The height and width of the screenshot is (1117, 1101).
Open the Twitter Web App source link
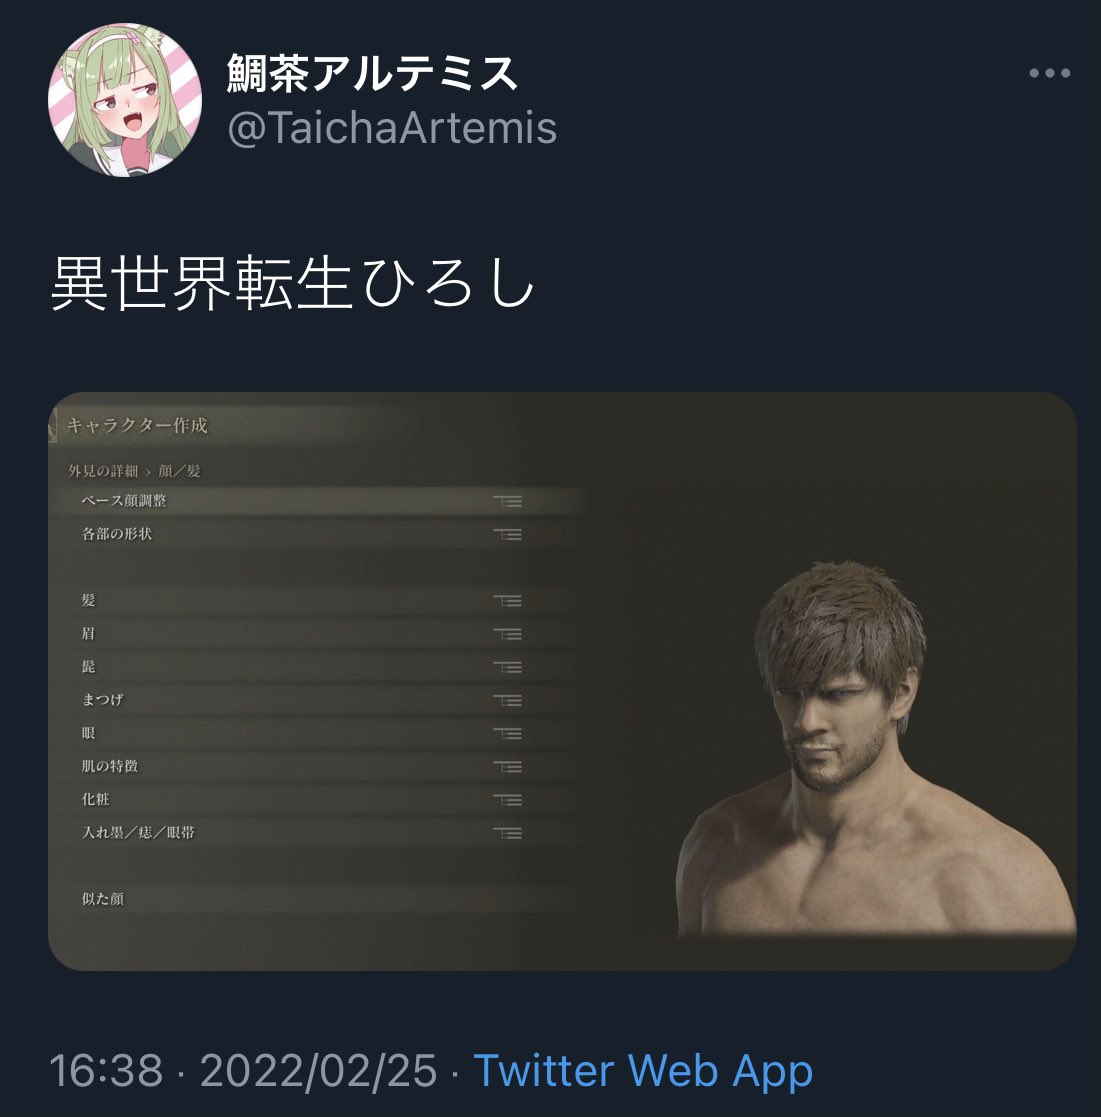click(643, 1070)
